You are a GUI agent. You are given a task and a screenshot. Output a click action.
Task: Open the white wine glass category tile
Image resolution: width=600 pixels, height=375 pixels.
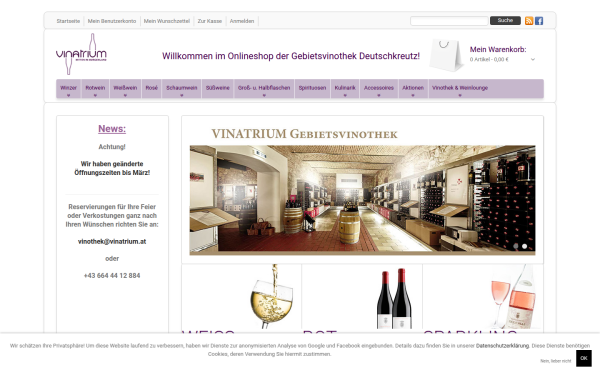241,297
